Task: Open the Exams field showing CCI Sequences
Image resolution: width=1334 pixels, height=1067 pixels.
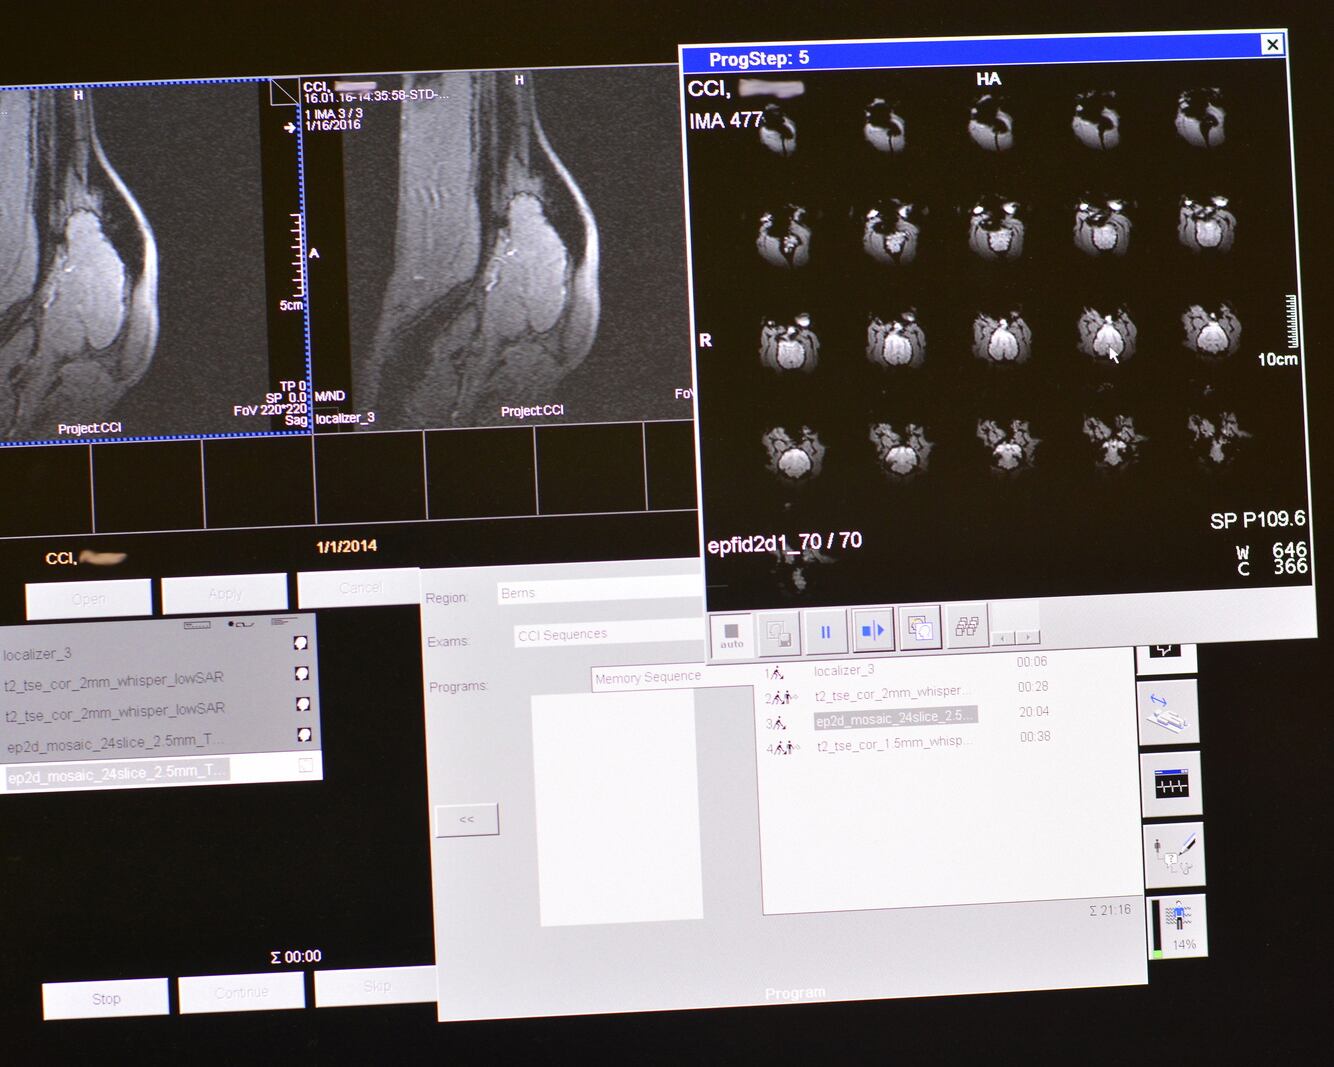Action: (x=610, y=634)
